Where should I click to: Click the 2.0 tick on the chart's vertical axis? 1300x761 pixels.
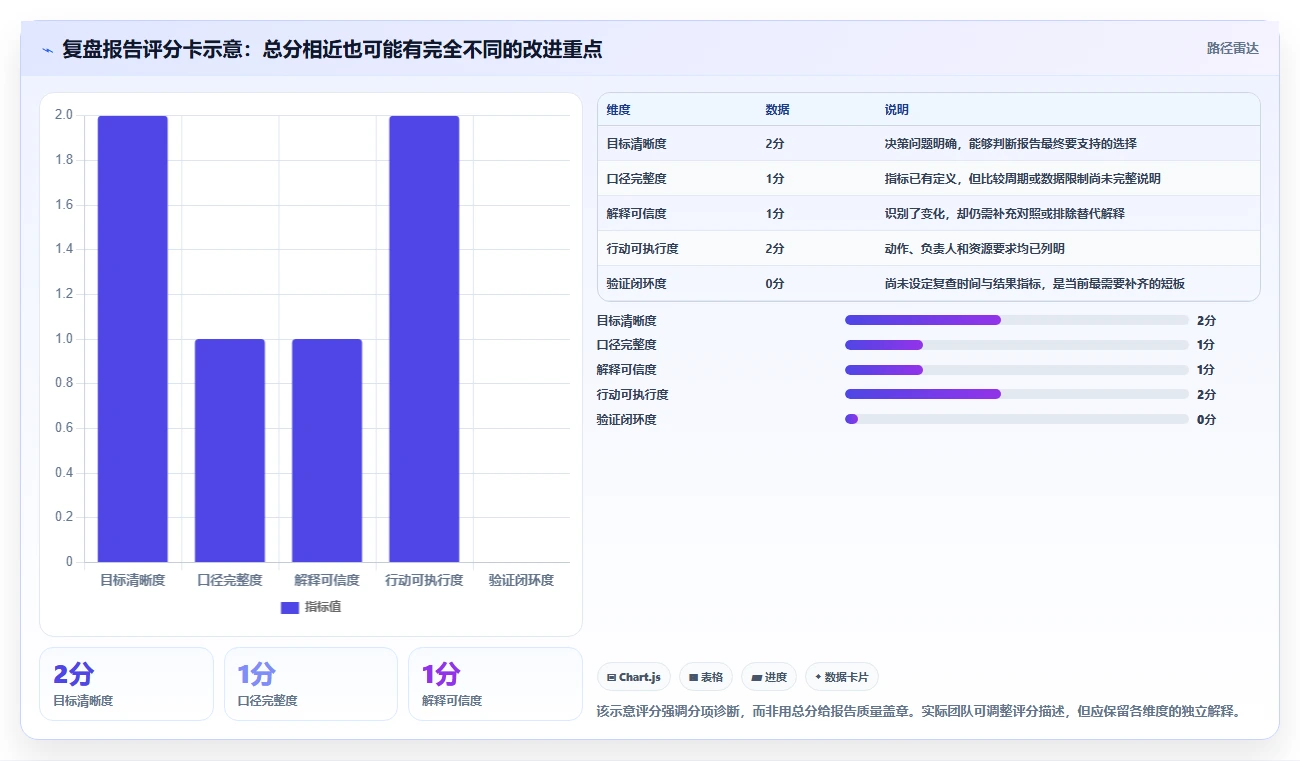[x=63, y=115]
